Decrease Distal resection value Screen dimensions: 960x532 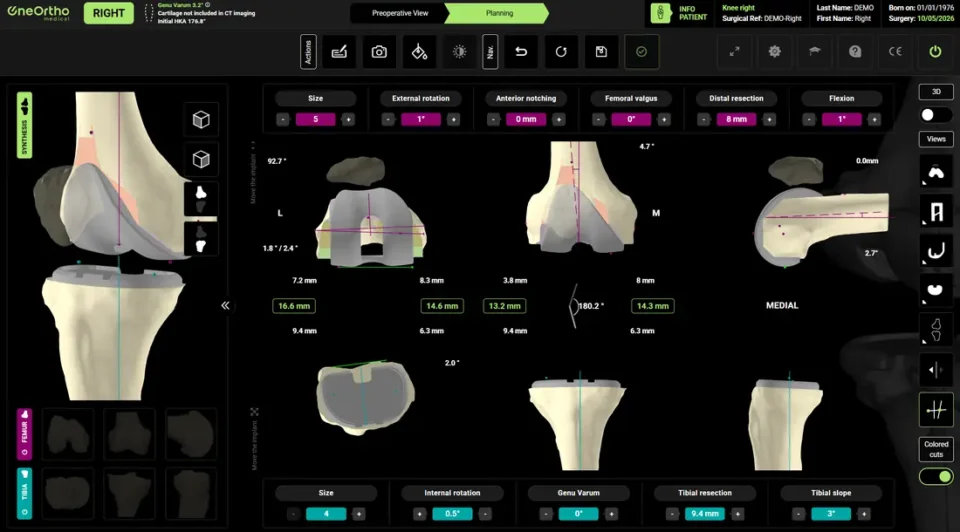pyautogui.click(x=703, y=119)
